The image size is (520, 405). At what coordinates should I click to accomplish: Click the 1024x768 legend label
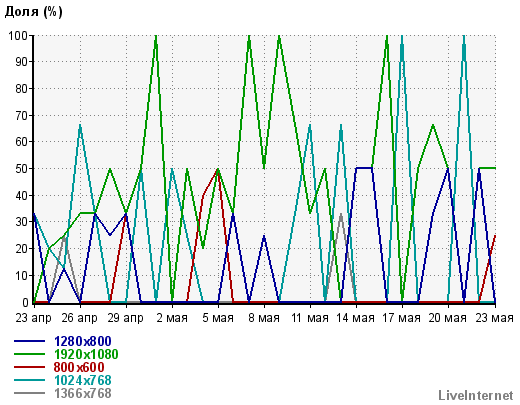click(82, 380)
